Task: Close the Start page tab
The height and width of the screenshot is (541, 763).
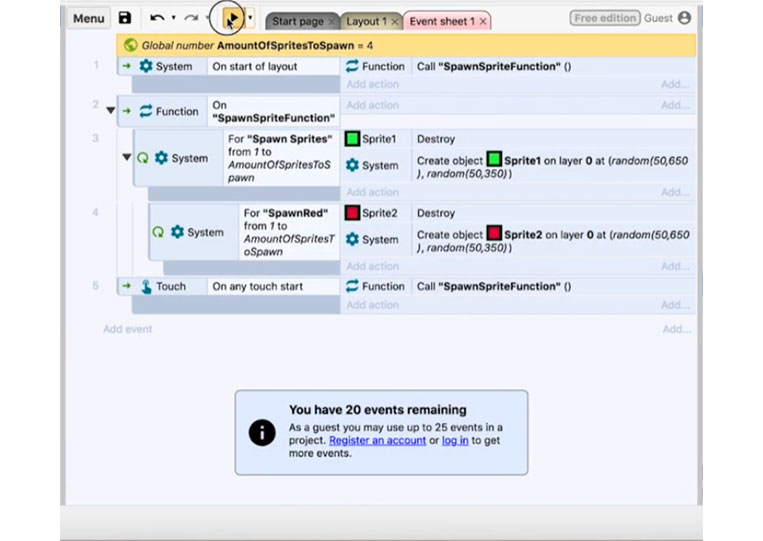Action: pyautogui.click(x=332, y=22)
